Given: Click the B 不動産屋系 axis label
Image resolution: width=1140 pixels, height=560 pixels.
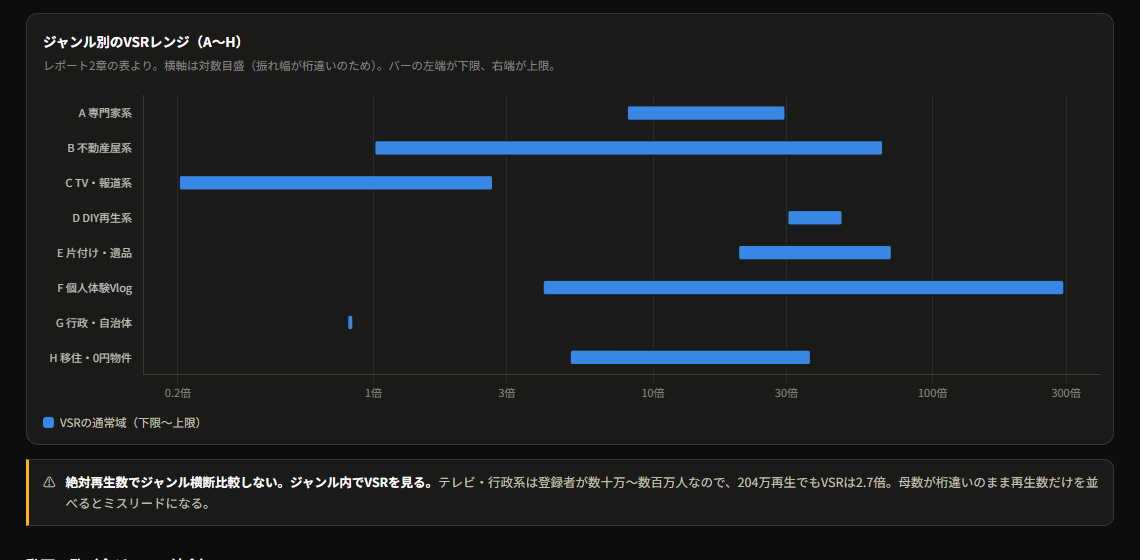Looking at the screenshot, I should [x=100, y=148].
